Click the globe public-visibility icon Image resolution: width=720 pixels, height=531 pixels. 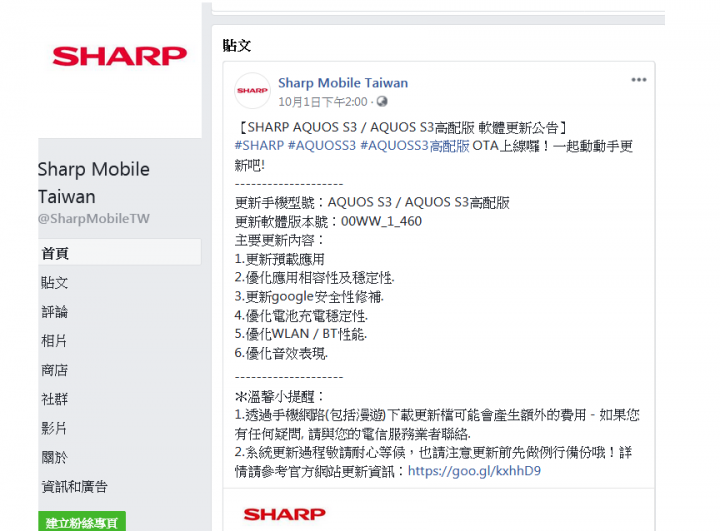tap(382, 102)
